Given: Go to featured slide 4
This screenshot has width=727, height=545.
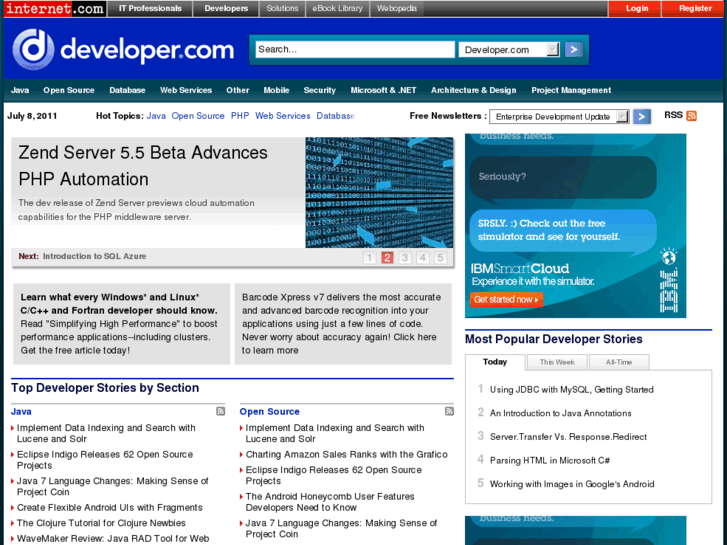Looking at the screenshot, I should [422, 257].
